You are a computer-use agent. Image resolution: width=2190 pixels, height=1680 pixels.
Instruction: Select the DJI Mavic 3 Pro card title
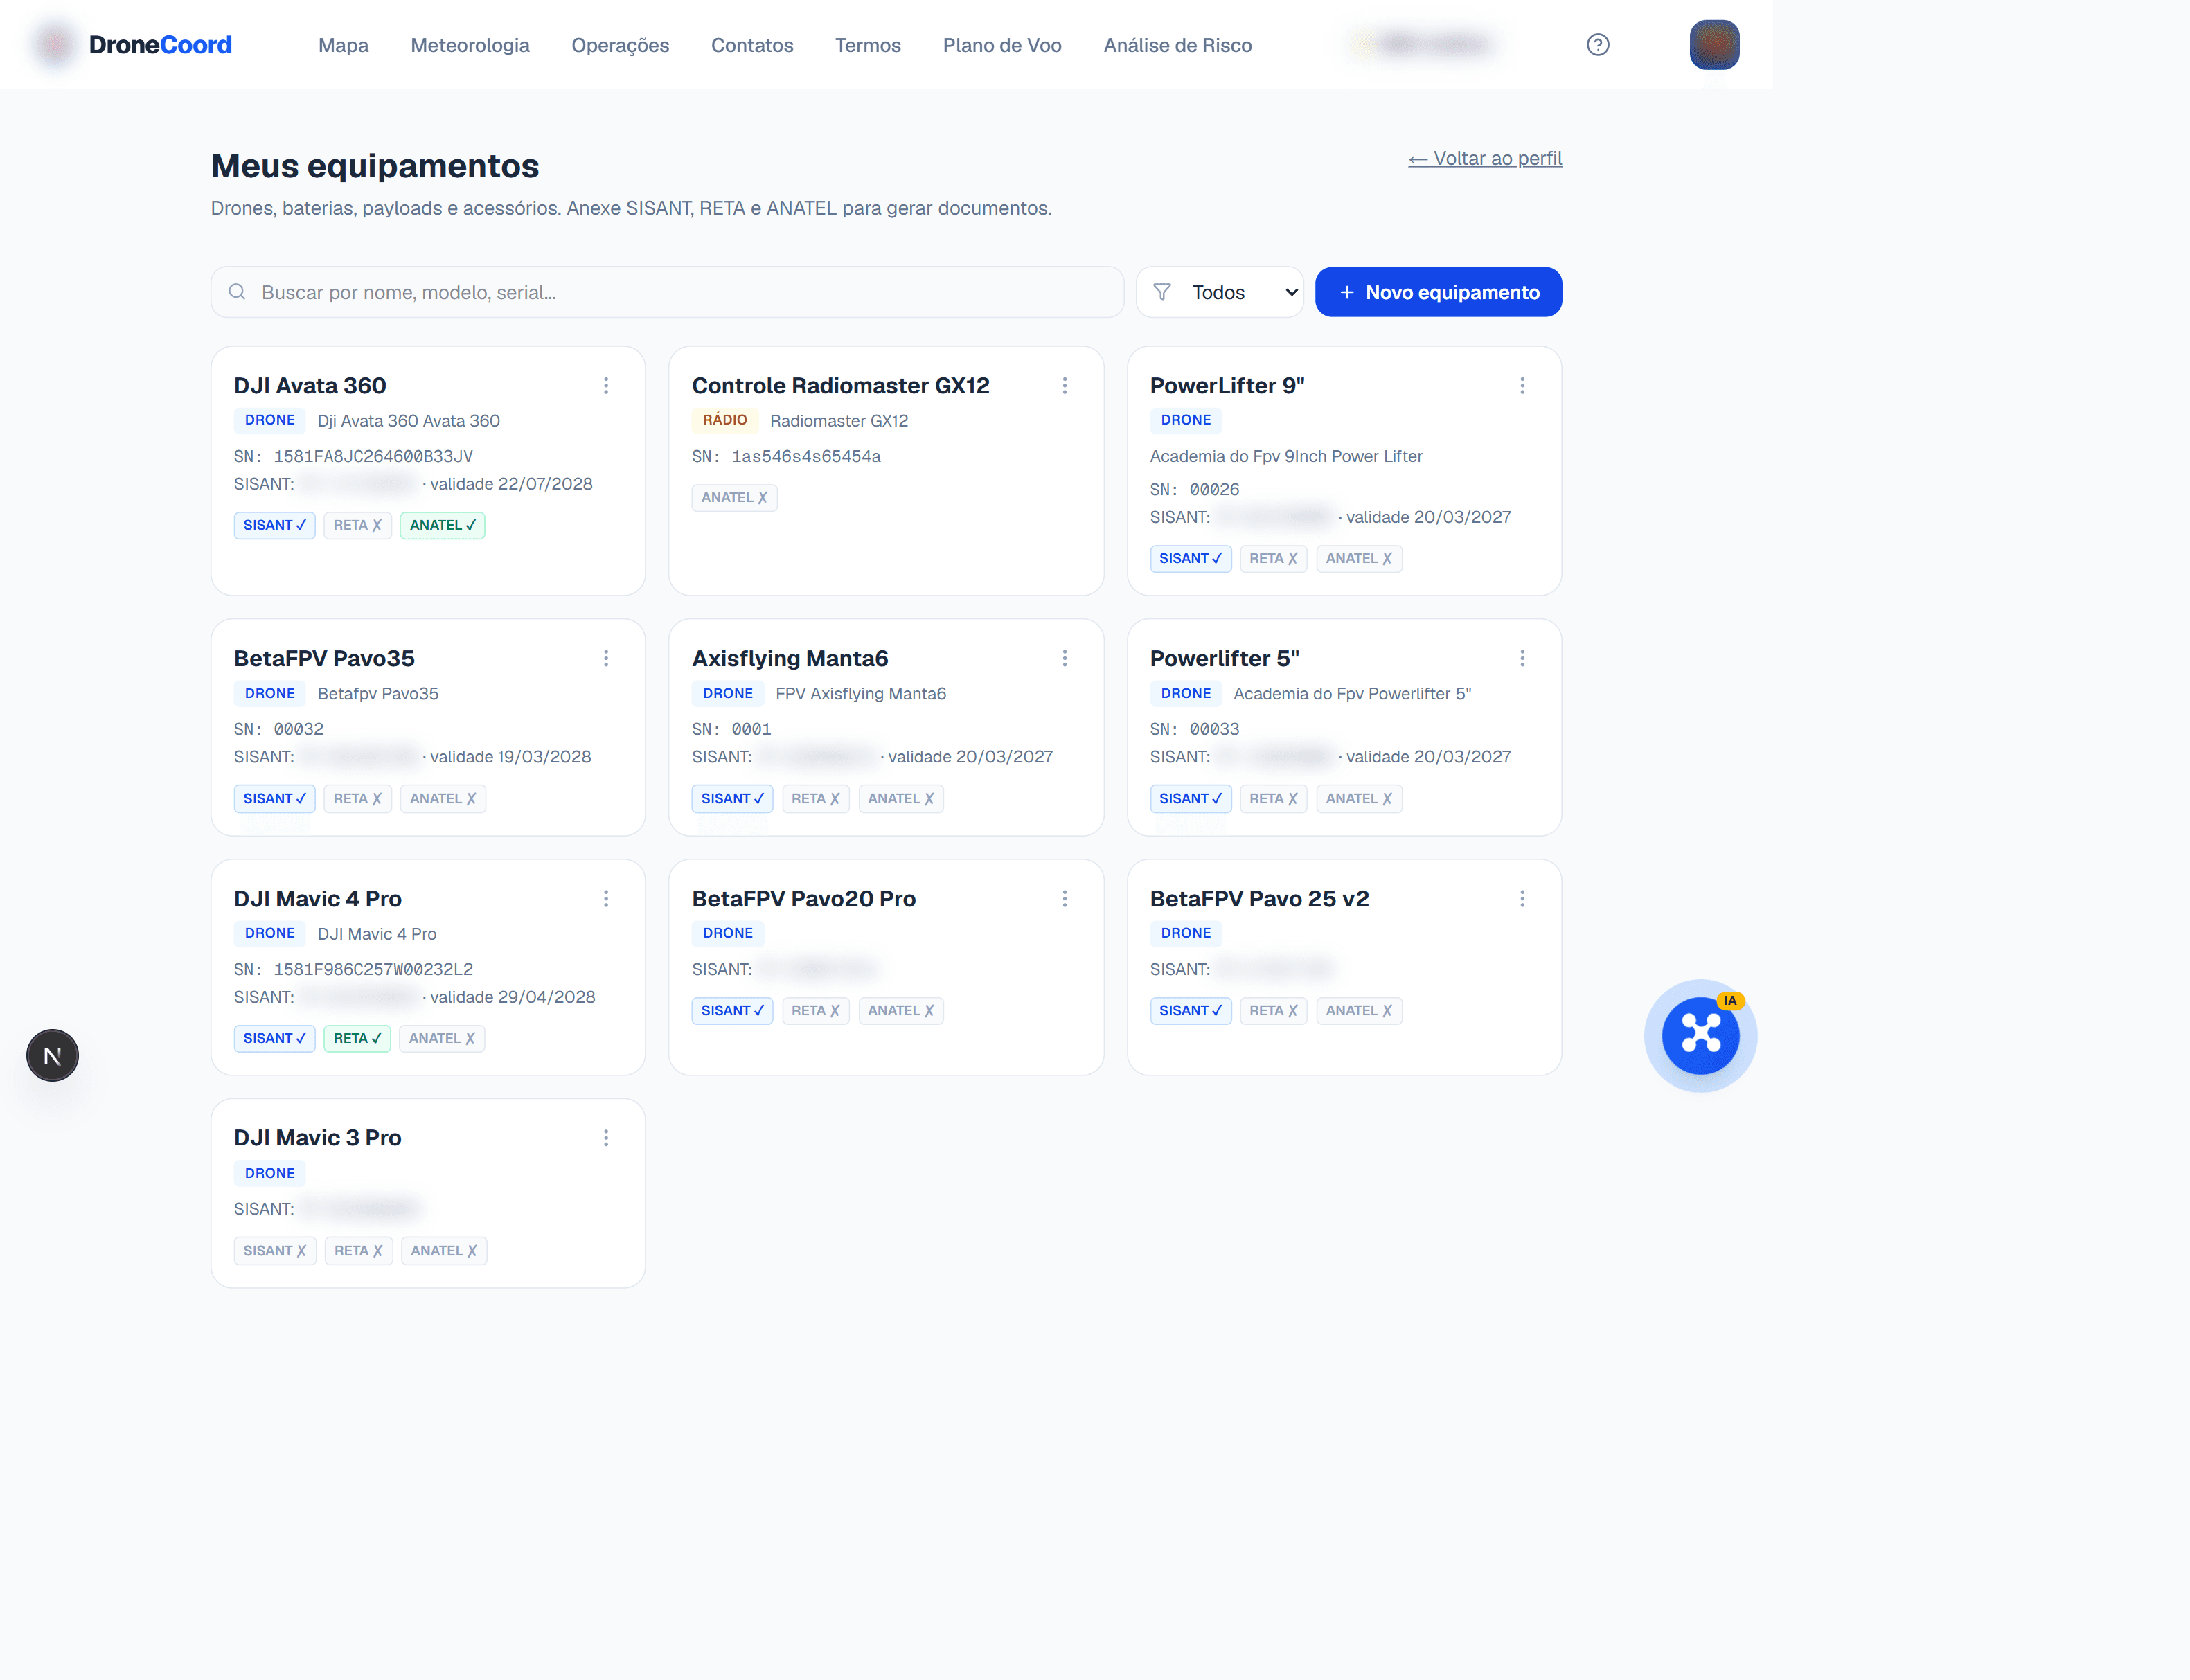(x=318, y=1138)
